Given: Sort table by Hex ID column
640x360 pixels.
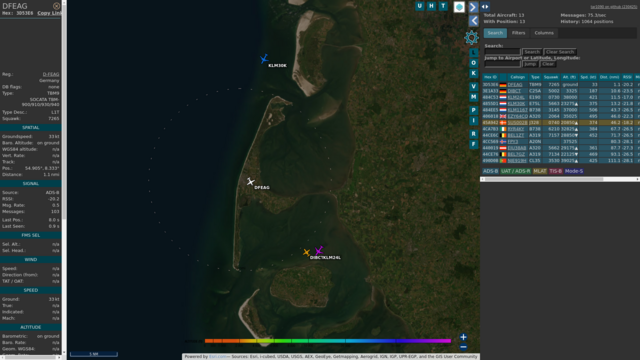Looking at the screenshot, I should click(490, 77).
